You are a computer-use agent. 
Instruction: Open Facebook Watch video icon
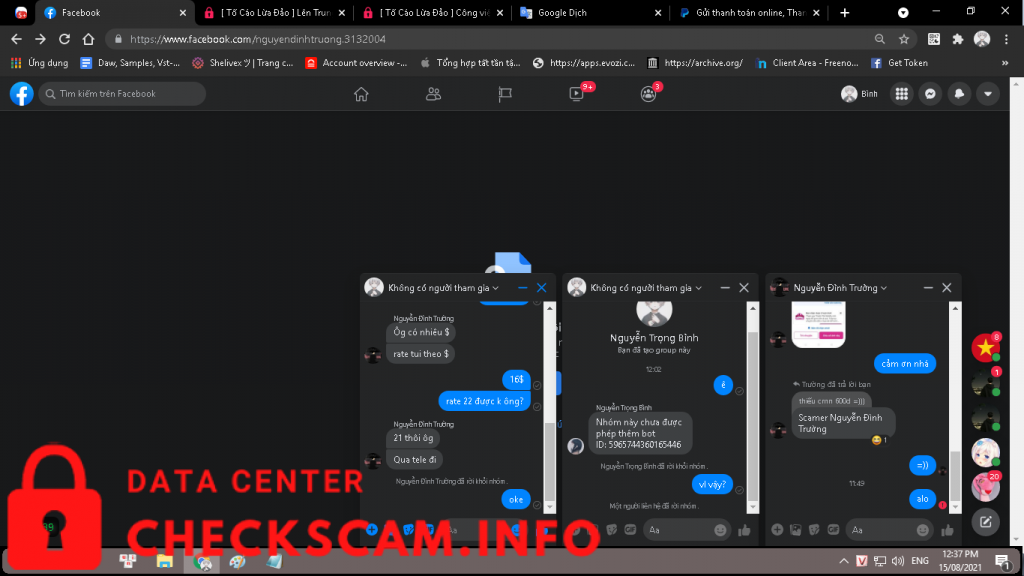point(576,94)
